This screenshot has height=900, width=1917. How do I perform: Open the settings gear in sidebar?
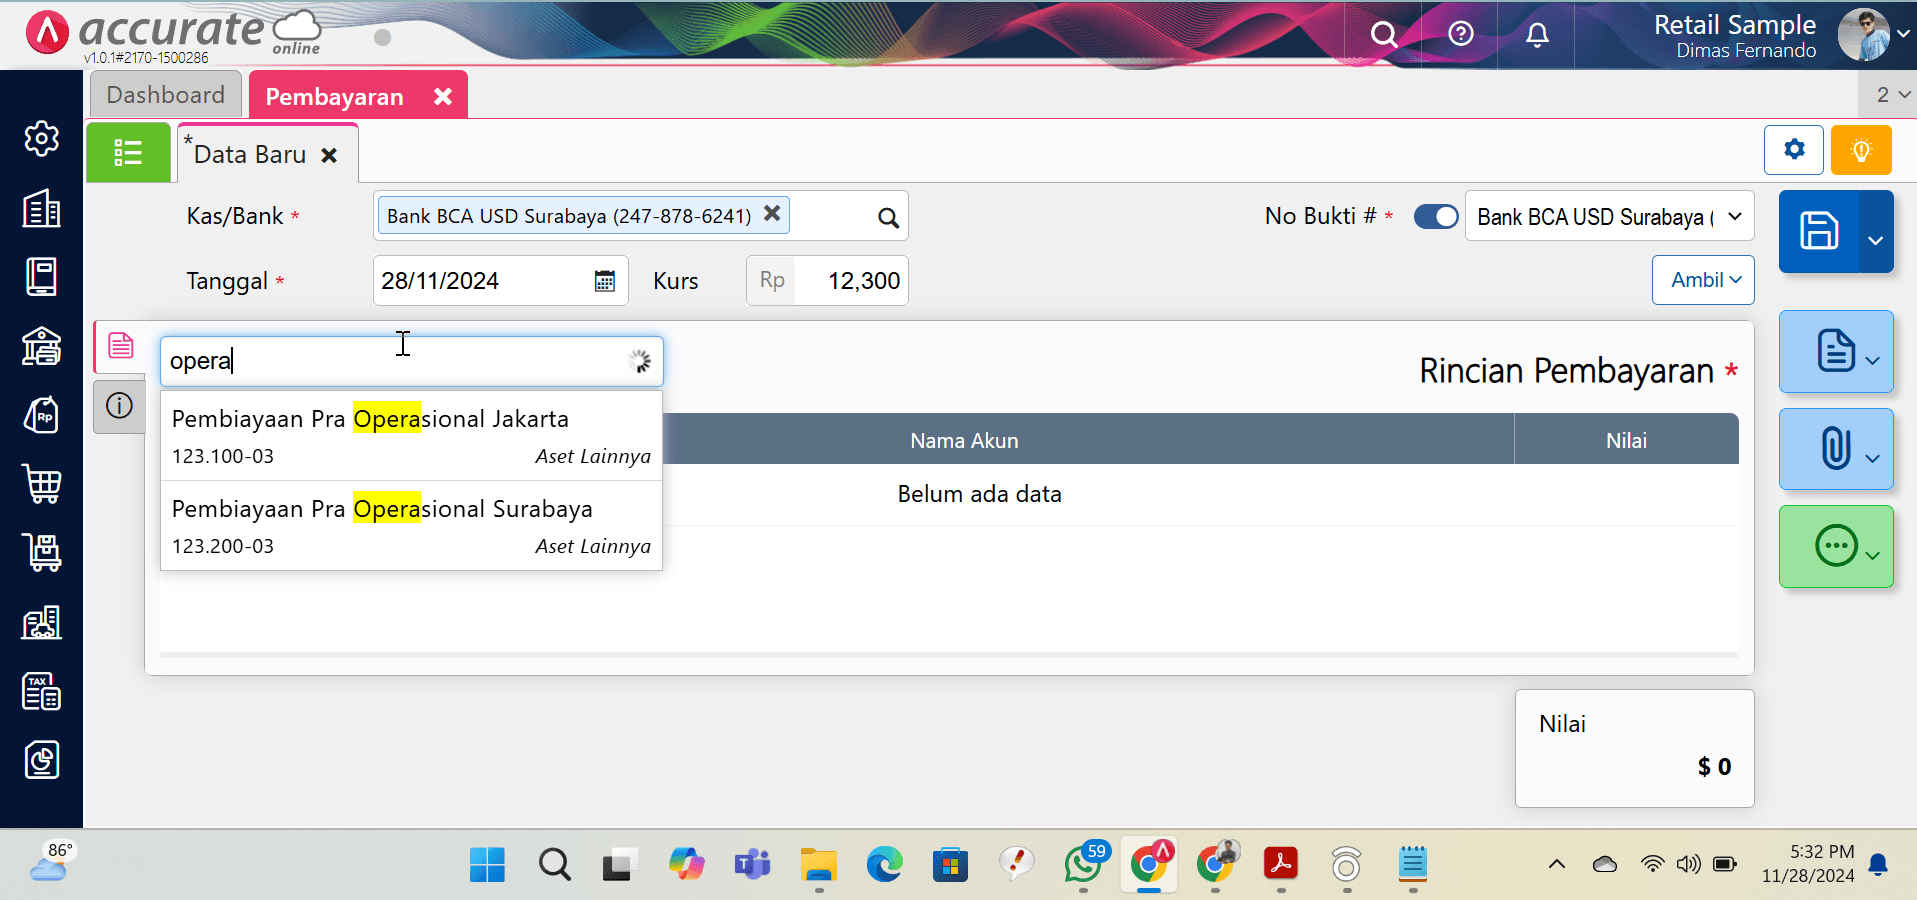point(41,139)
